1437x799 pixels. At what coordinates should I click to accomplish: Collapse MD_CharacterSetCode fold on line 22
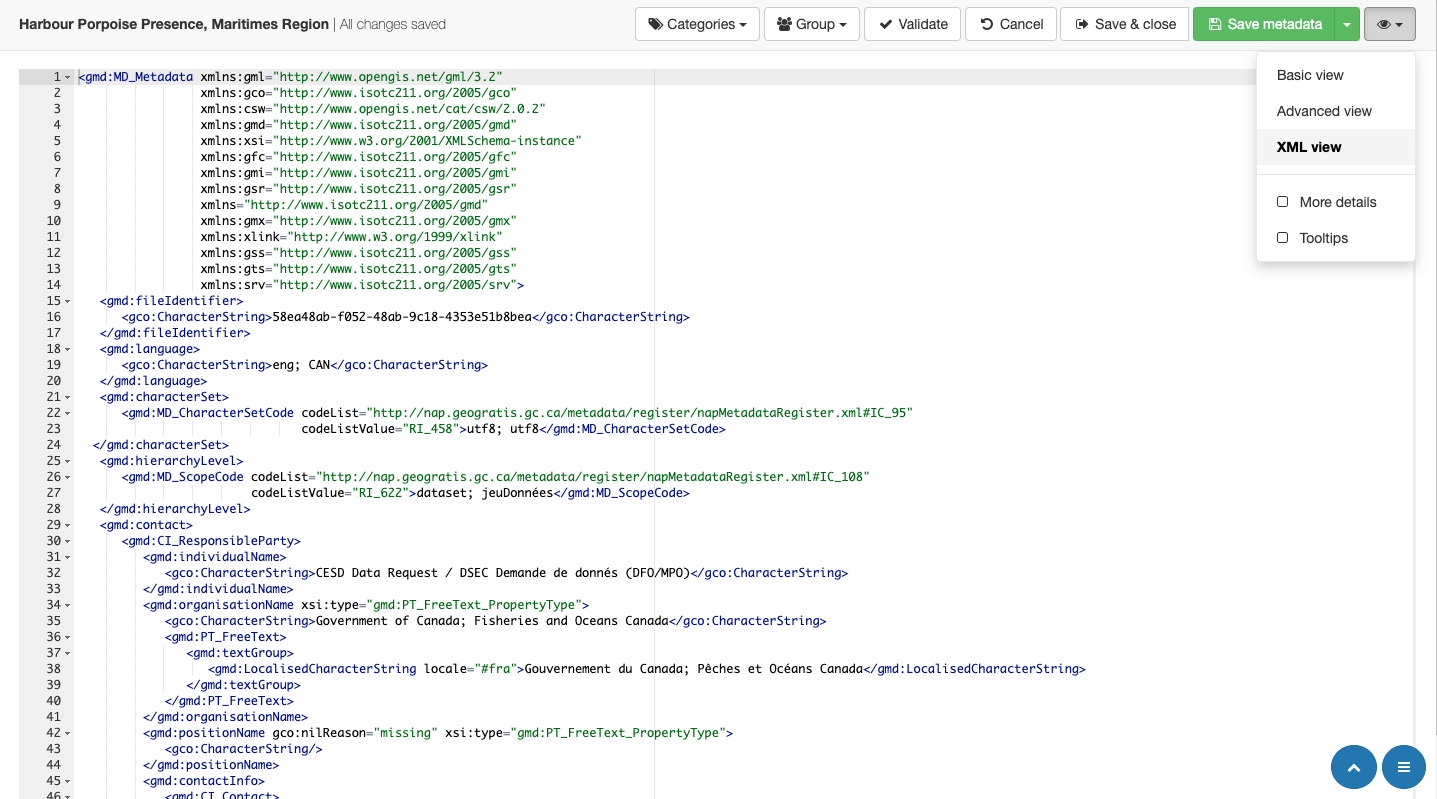(67, 413)
